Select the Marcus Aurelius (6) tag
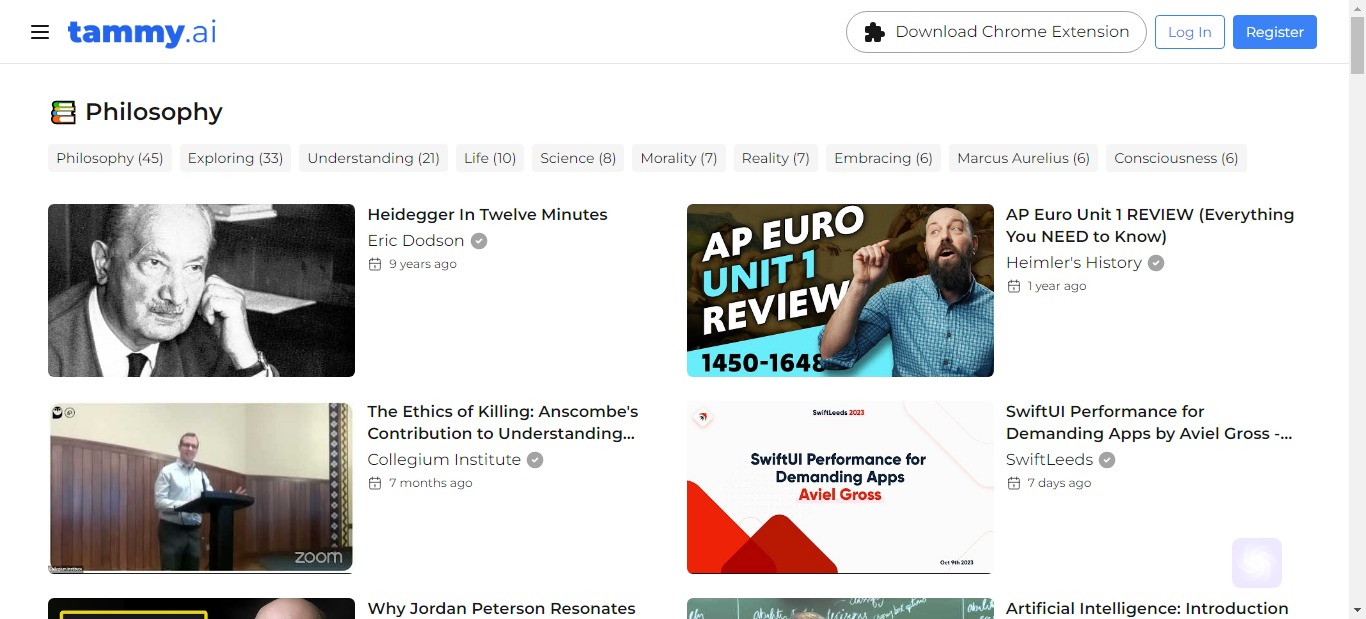The width and height of the screenshot is (1366, 619). point(1023,158)
